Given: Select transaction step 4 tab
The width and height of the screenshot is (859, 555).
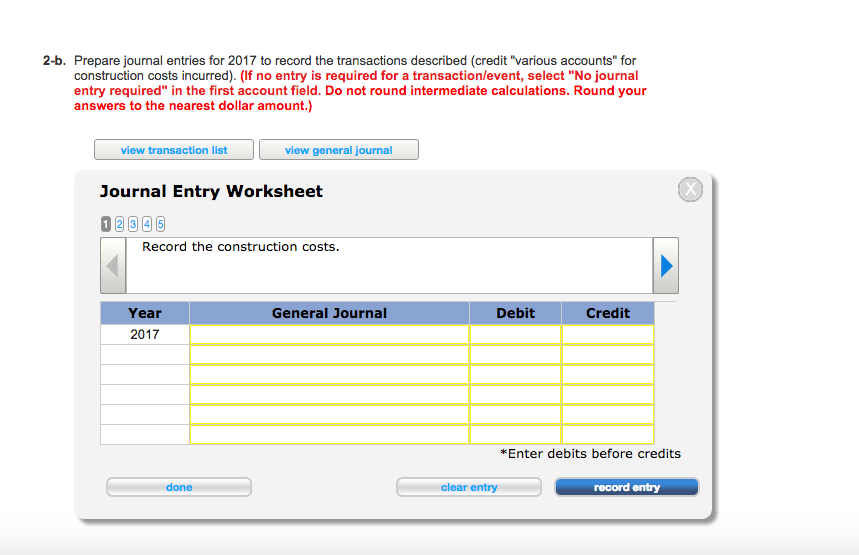Looking at the screenshot, I should pos(147,224).
